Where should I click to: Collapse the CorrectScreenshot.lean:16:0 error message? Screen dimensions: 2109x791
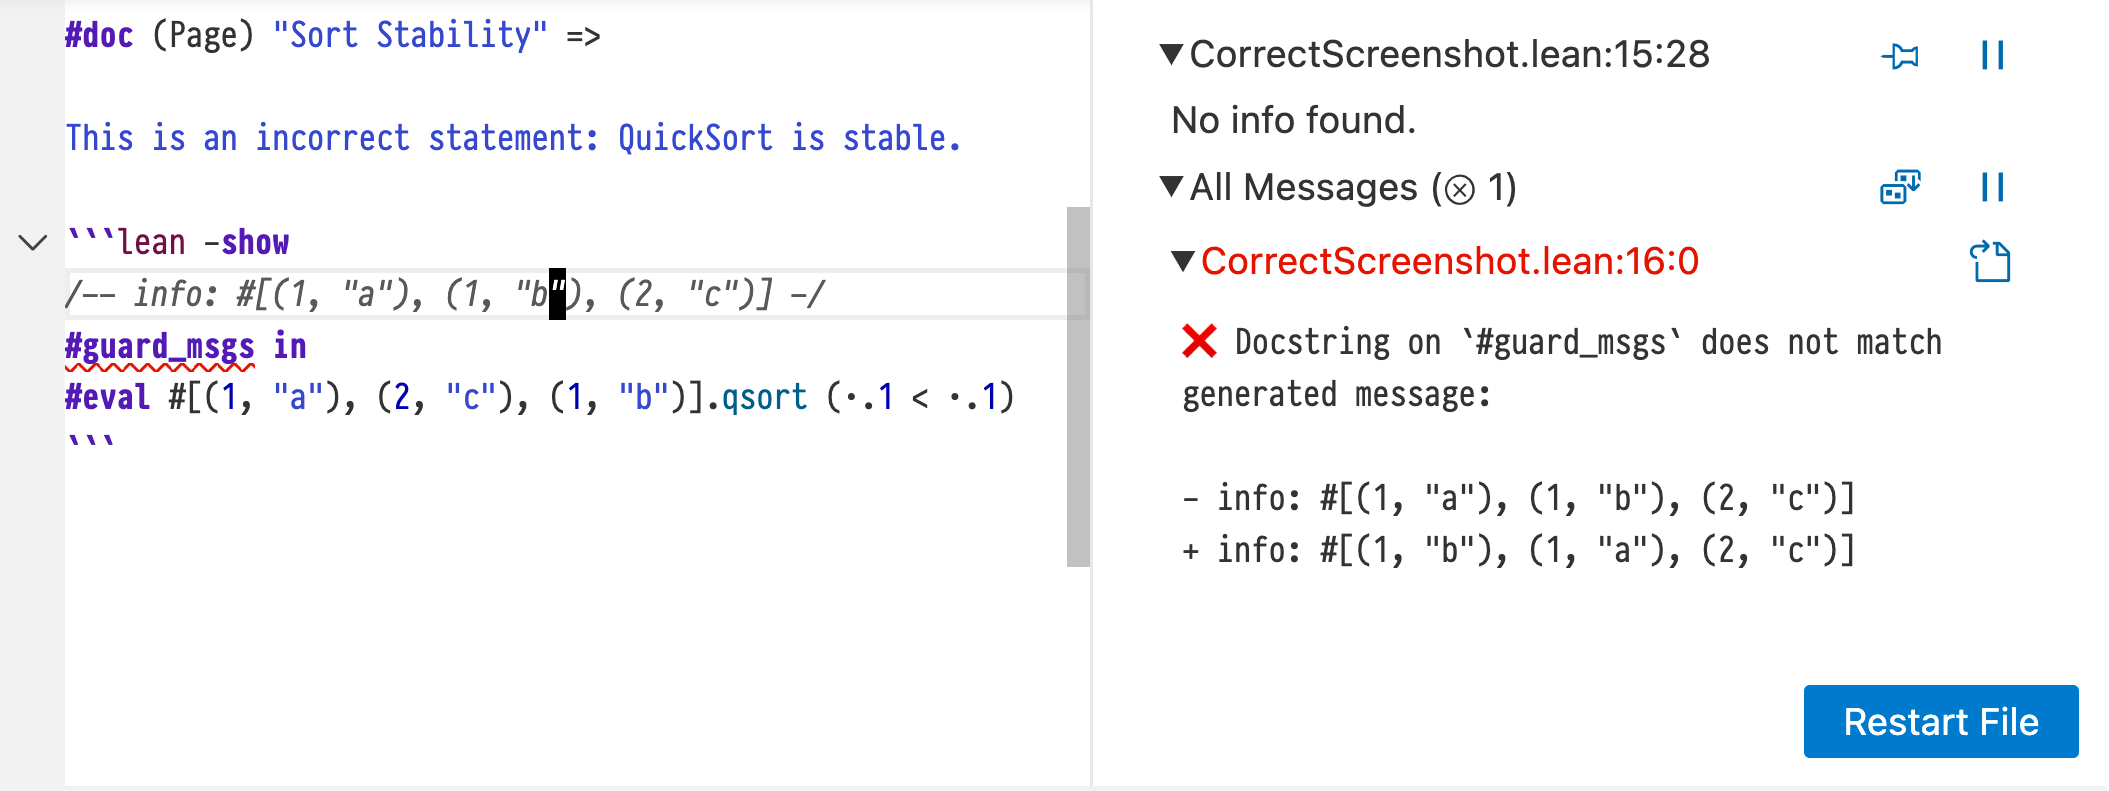pos(1183,261)
